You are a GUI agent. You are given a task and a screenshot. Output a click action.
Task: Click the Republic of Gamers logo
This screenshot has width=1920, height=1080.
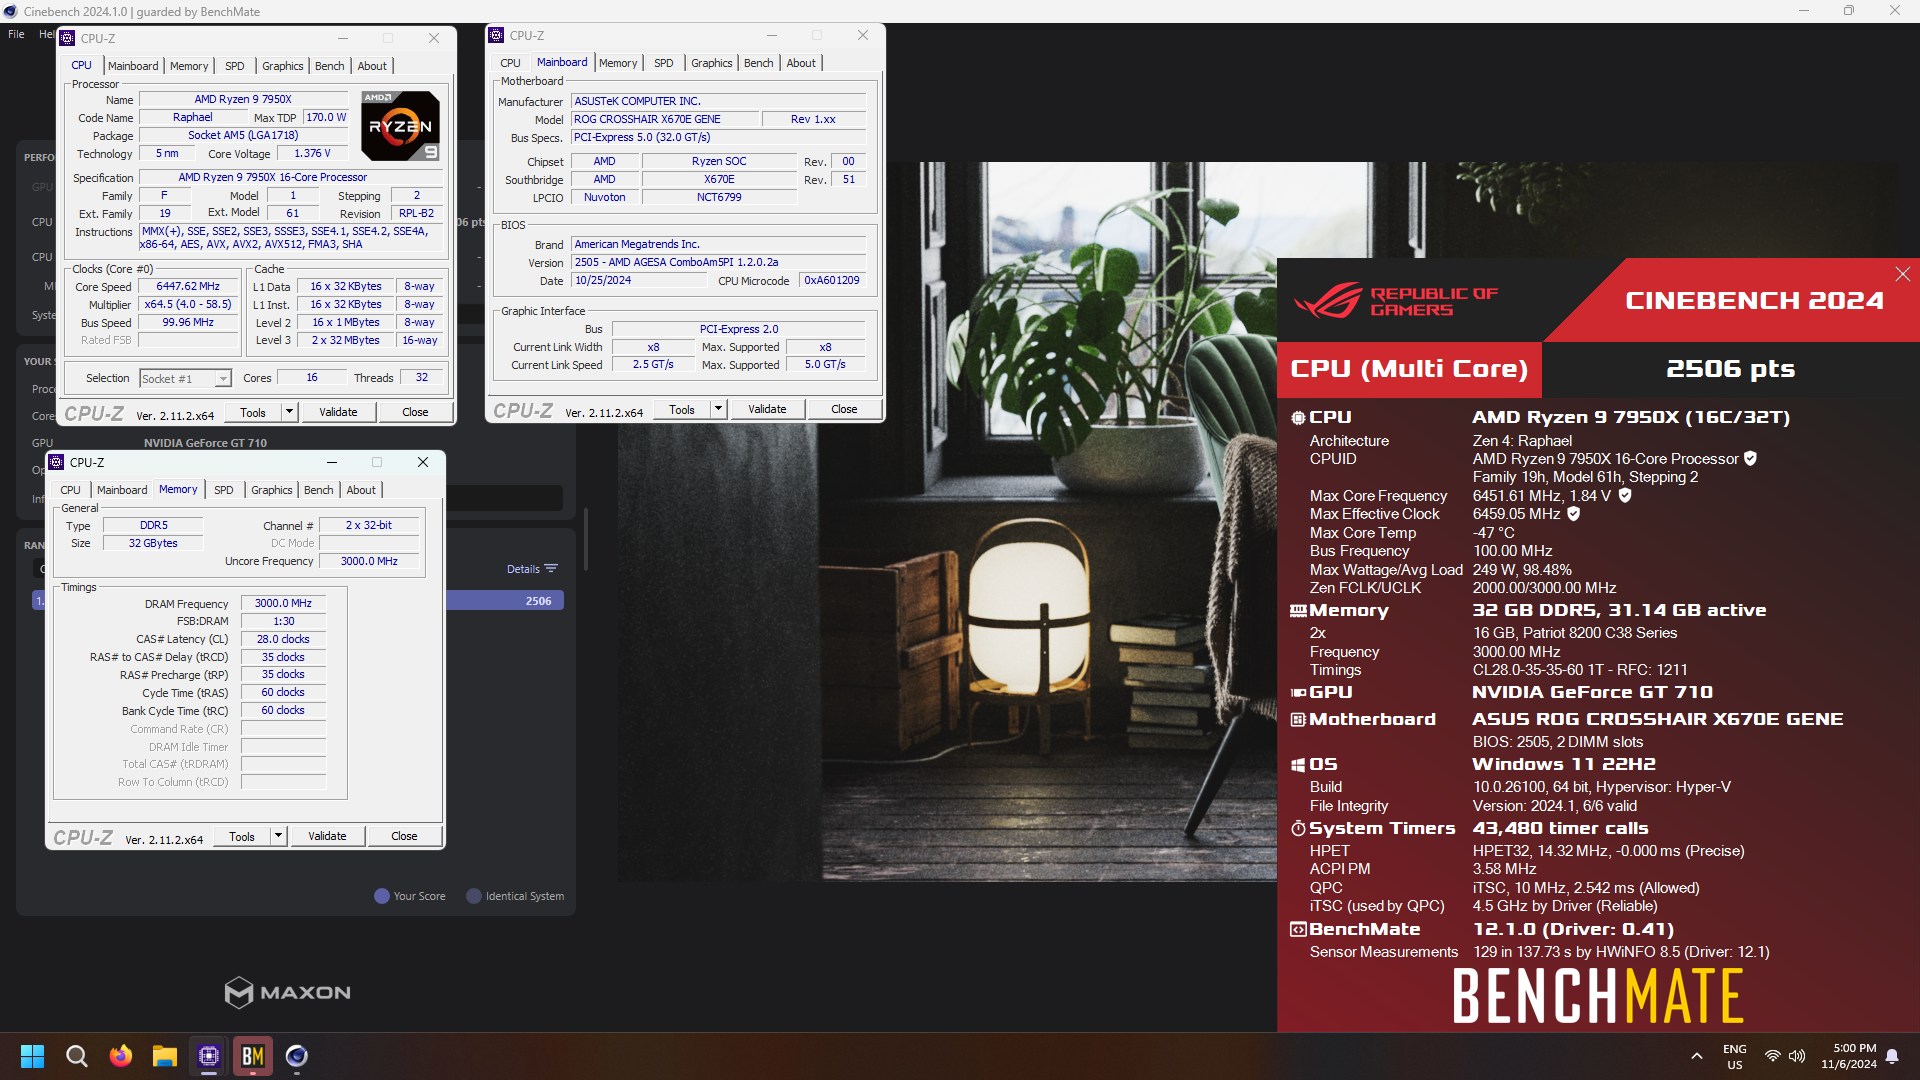[x=1396, y=300]
